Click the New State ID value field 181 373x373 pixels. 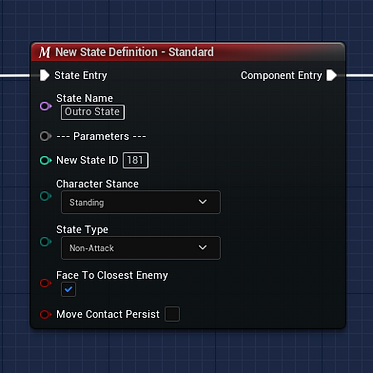pos(135,160)
